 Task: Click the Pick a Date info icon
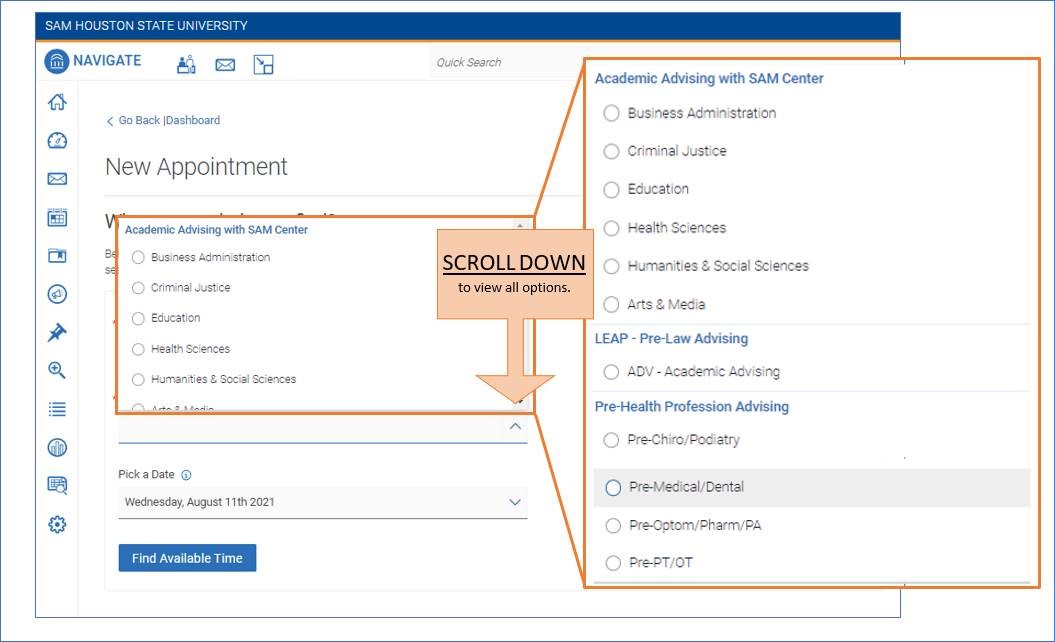[x=187, y=475]
